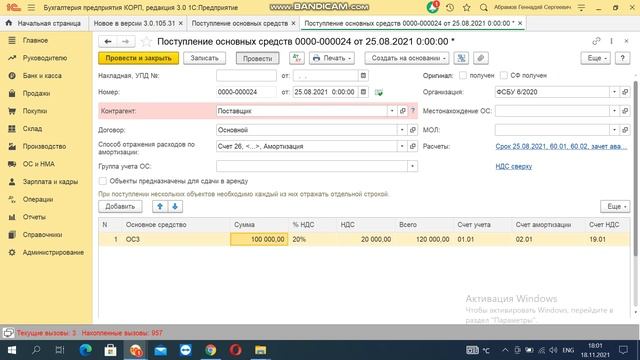Click the Записать button

pos(204,58)
